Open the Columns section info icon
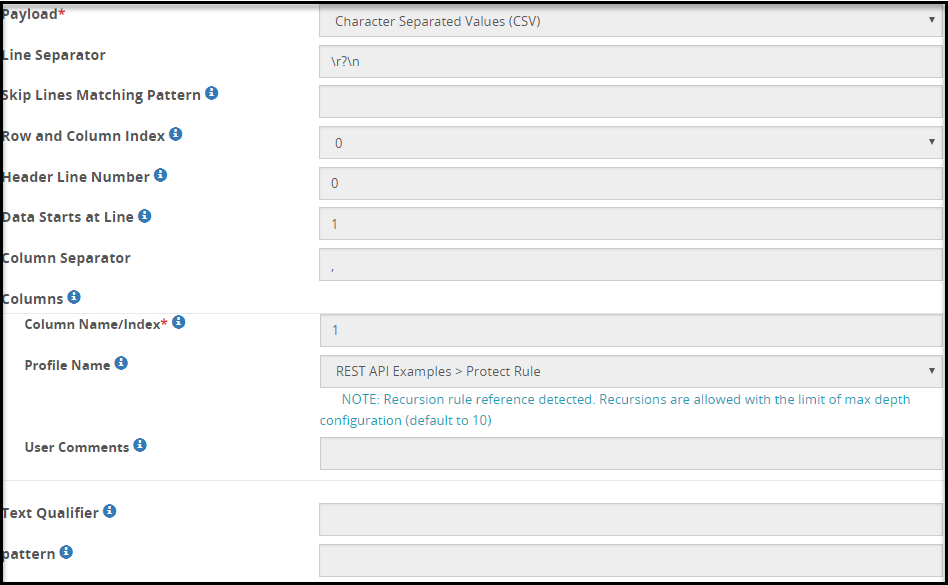This screenshot has height=585, width=948. (x=72, y=294)
